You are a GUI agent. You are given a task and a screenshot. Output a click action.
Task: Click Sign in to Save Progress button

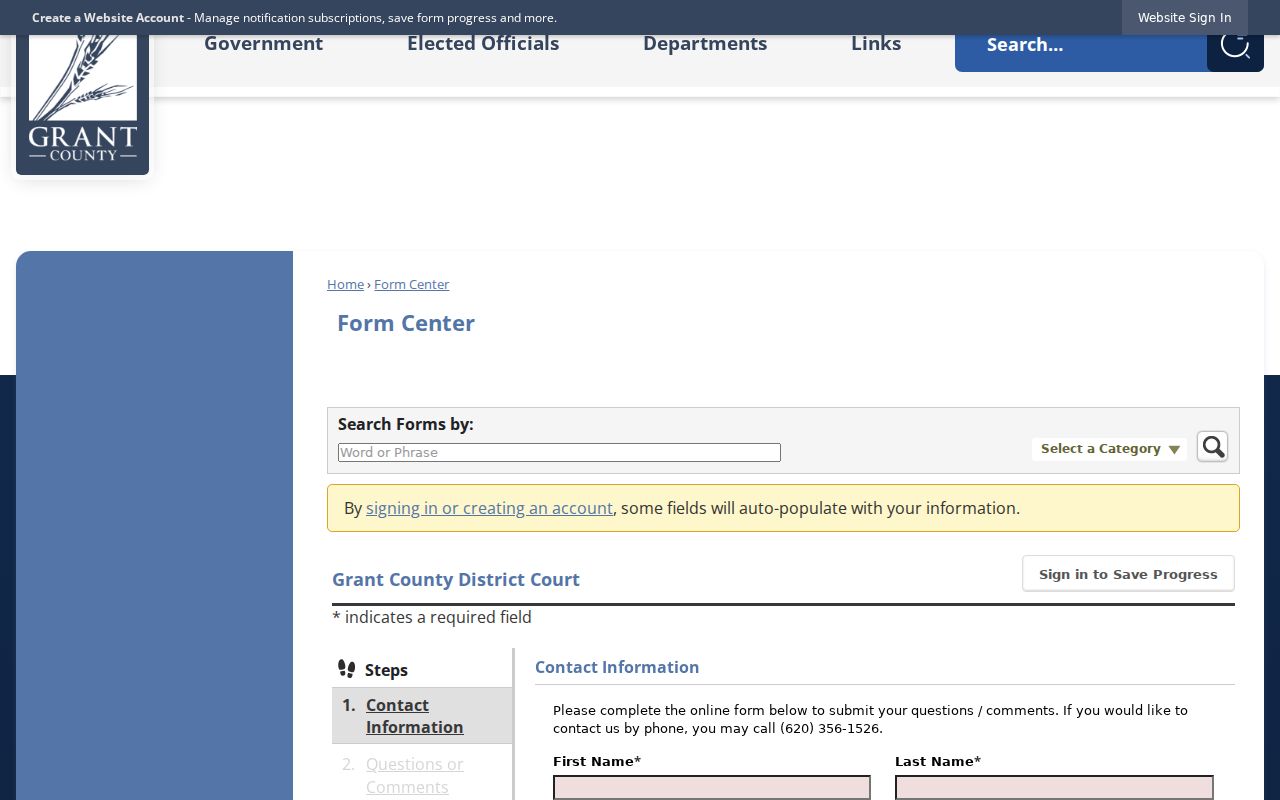[1128, 574]
